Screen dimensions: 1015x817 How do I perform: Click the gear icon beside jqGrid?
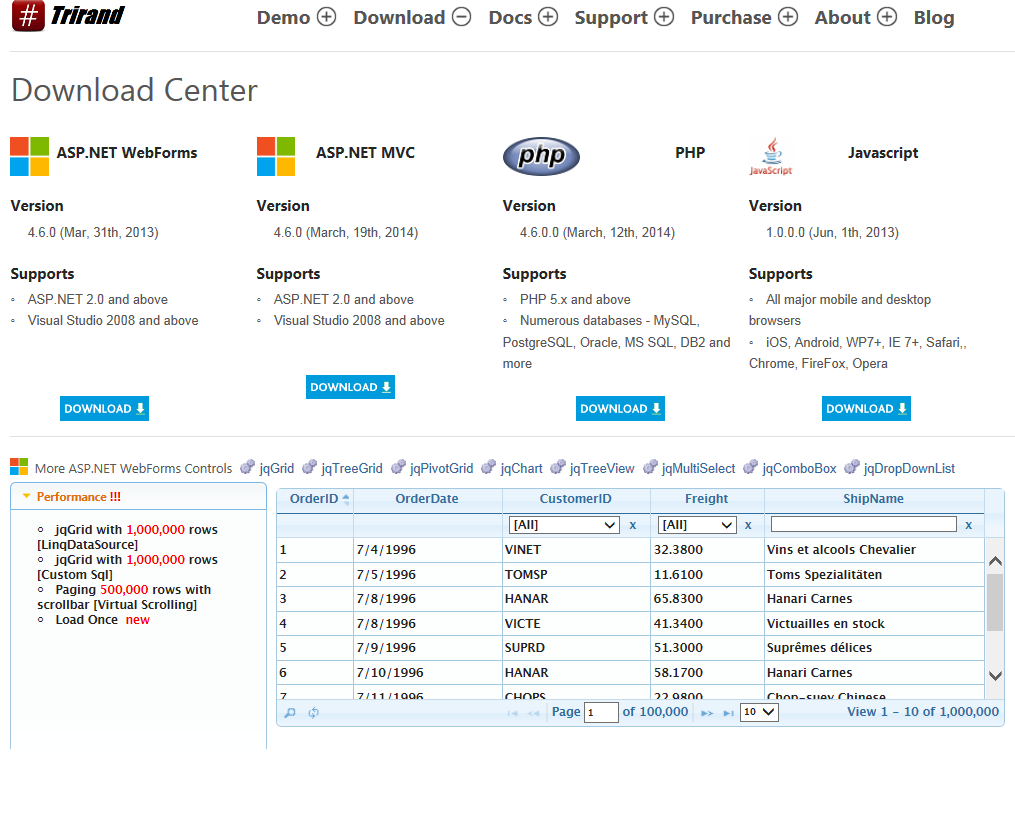click(247, 467)
